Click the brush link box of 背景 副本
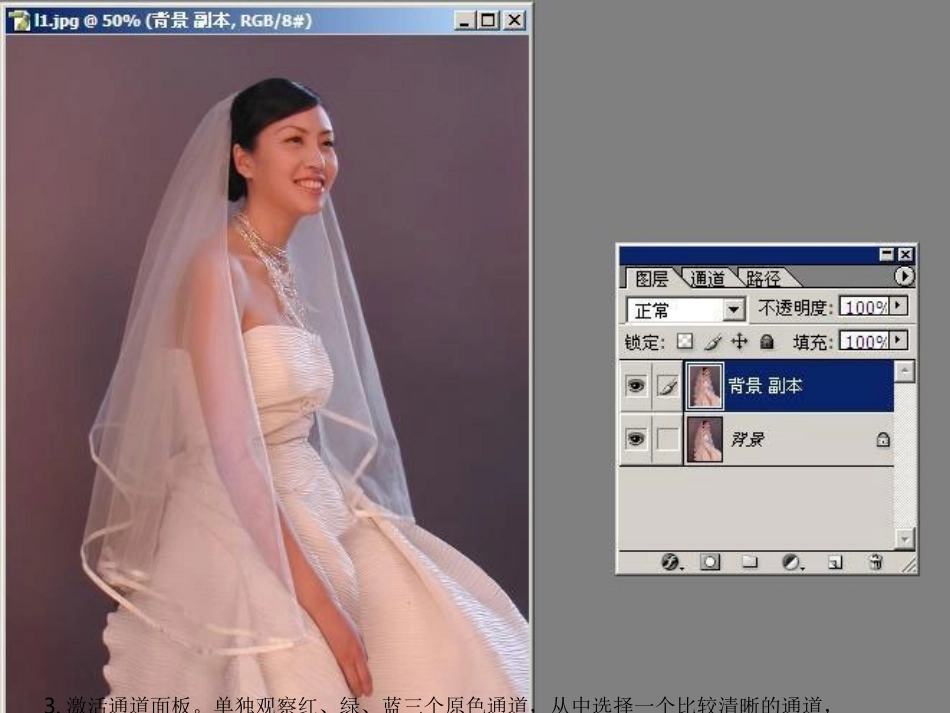The height and width of the screenshot is (713, 950). [668, 385]
